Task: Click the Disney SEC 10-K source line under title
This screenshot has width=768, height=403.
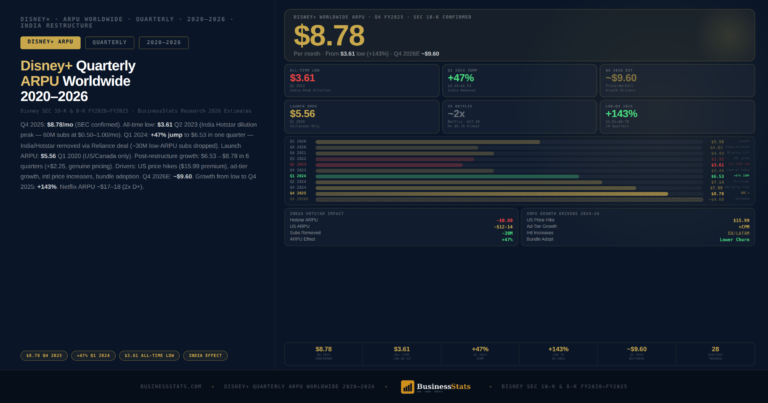Action: 136,111
